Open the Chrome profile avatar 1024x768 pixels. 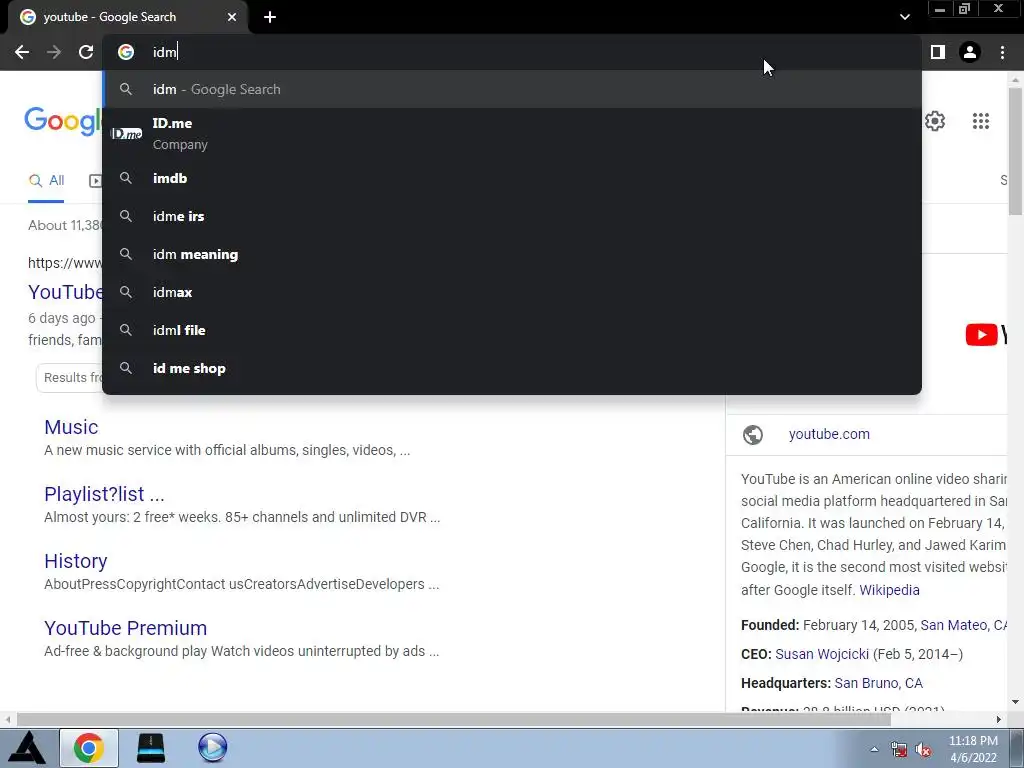click(970, 52)
